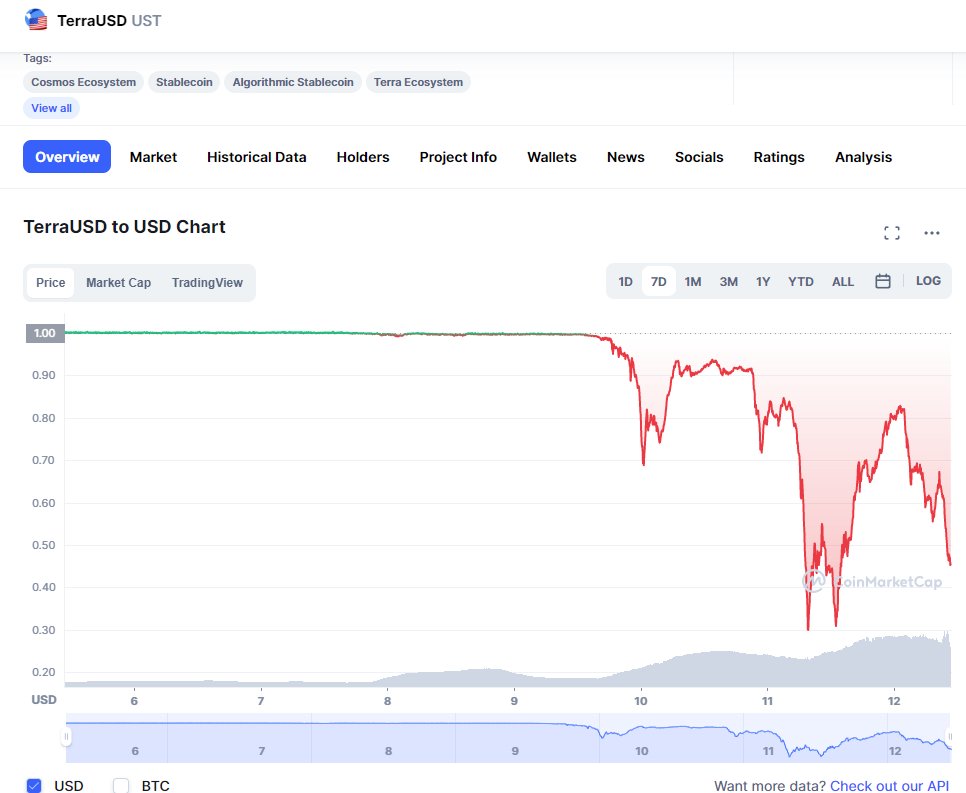Click the navigator timeline at day 9

[x=515, y=750]
